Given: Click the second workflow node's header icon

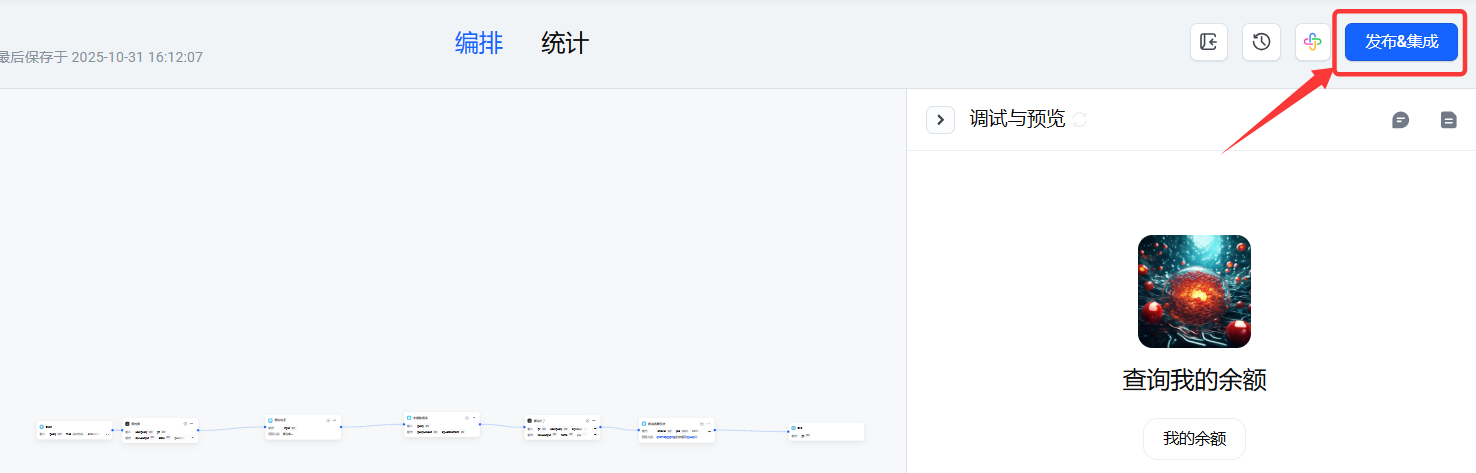Looking at the screenshot, I should click(128, 423).
